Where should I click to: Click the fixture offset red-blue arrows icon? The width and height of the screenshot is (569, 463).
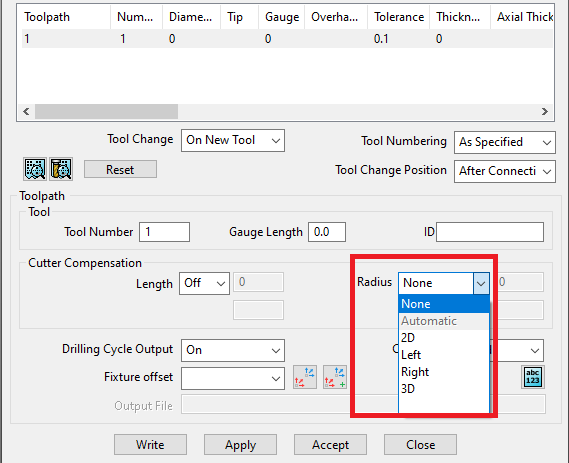point(305,377)
